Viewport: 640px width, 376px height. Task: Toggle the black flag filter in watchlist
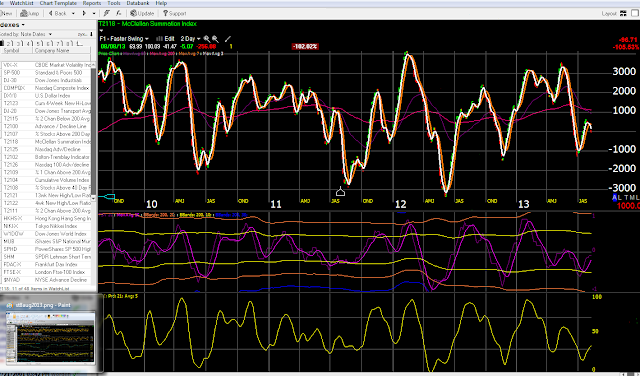[x=2, y=43]
